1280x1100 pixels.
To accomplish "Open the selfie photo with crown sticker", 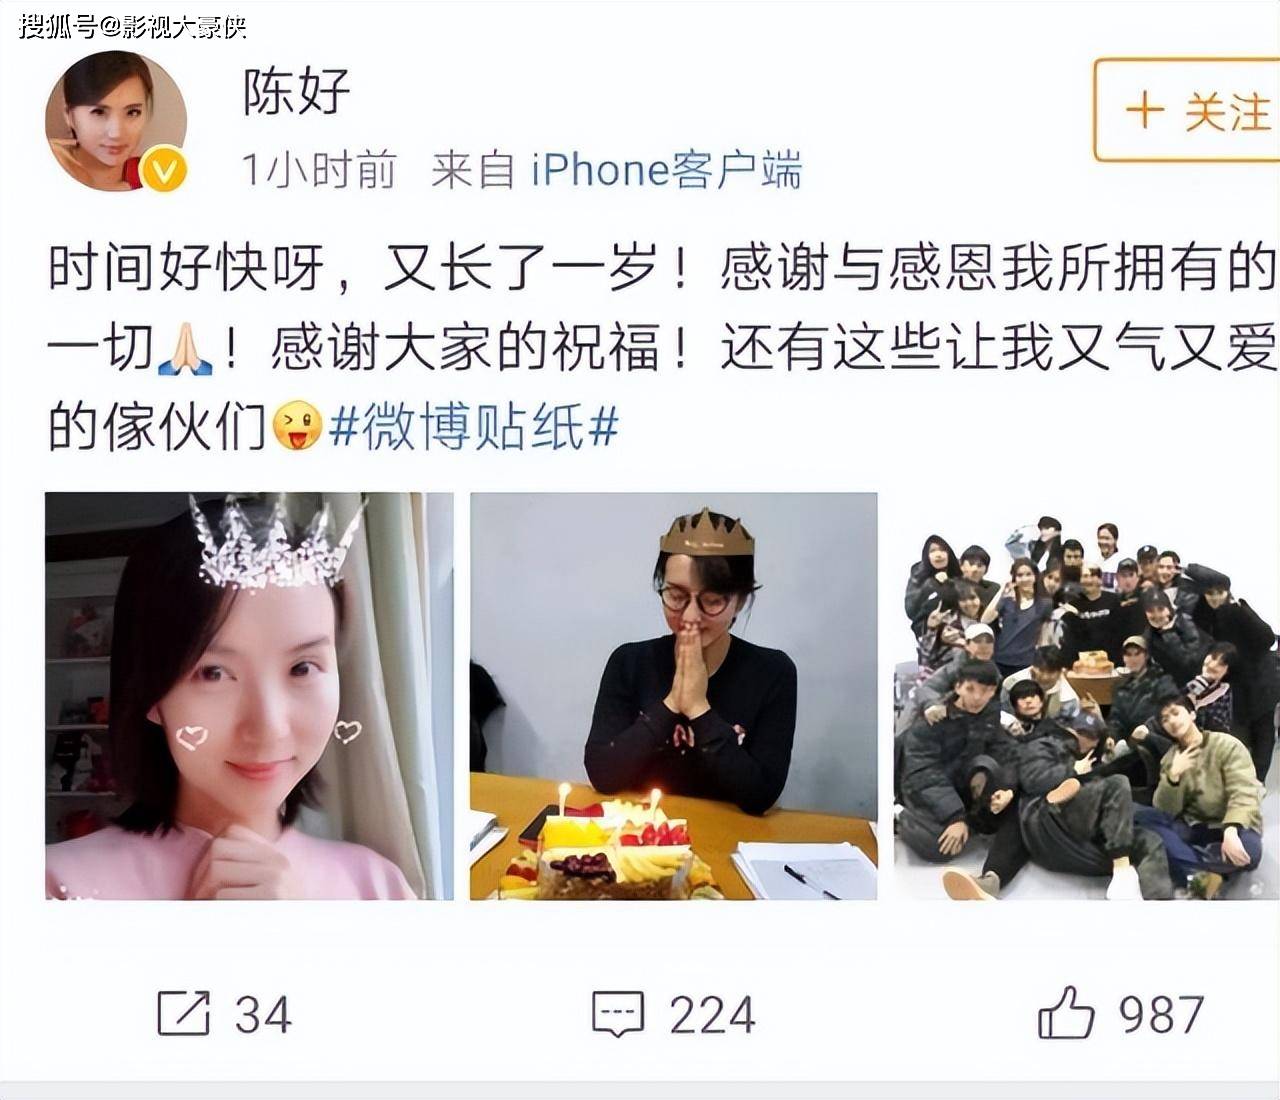I will tap(249, 696).
